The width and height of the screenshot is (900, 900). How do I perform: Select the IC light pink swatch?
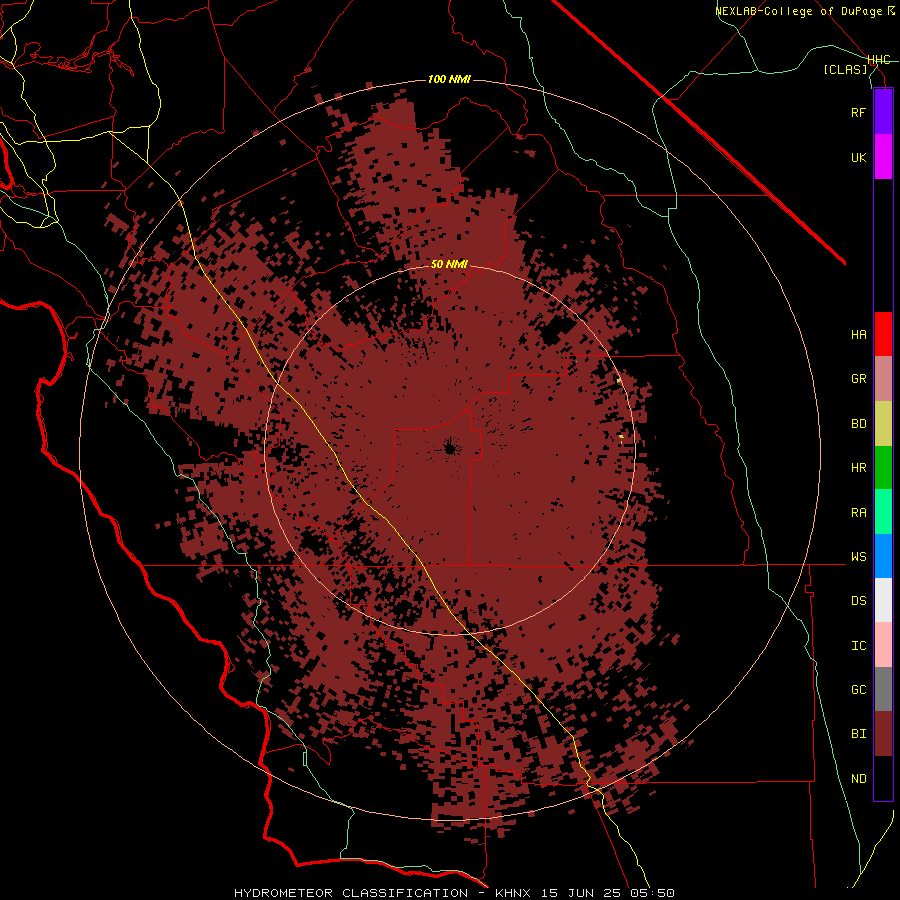point(883,645)
